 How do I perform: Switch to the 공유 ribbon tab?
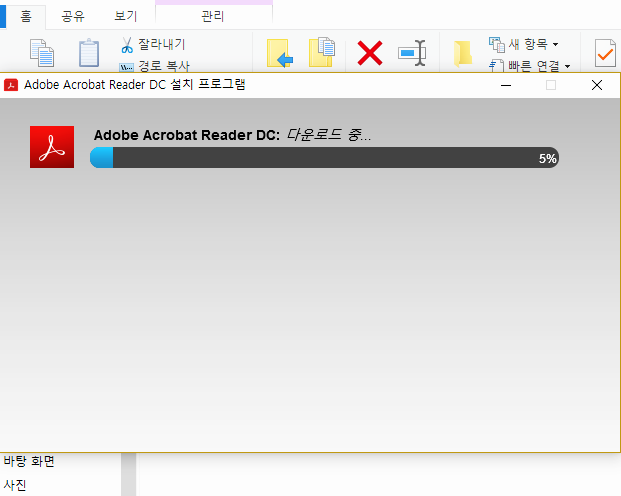73,16
